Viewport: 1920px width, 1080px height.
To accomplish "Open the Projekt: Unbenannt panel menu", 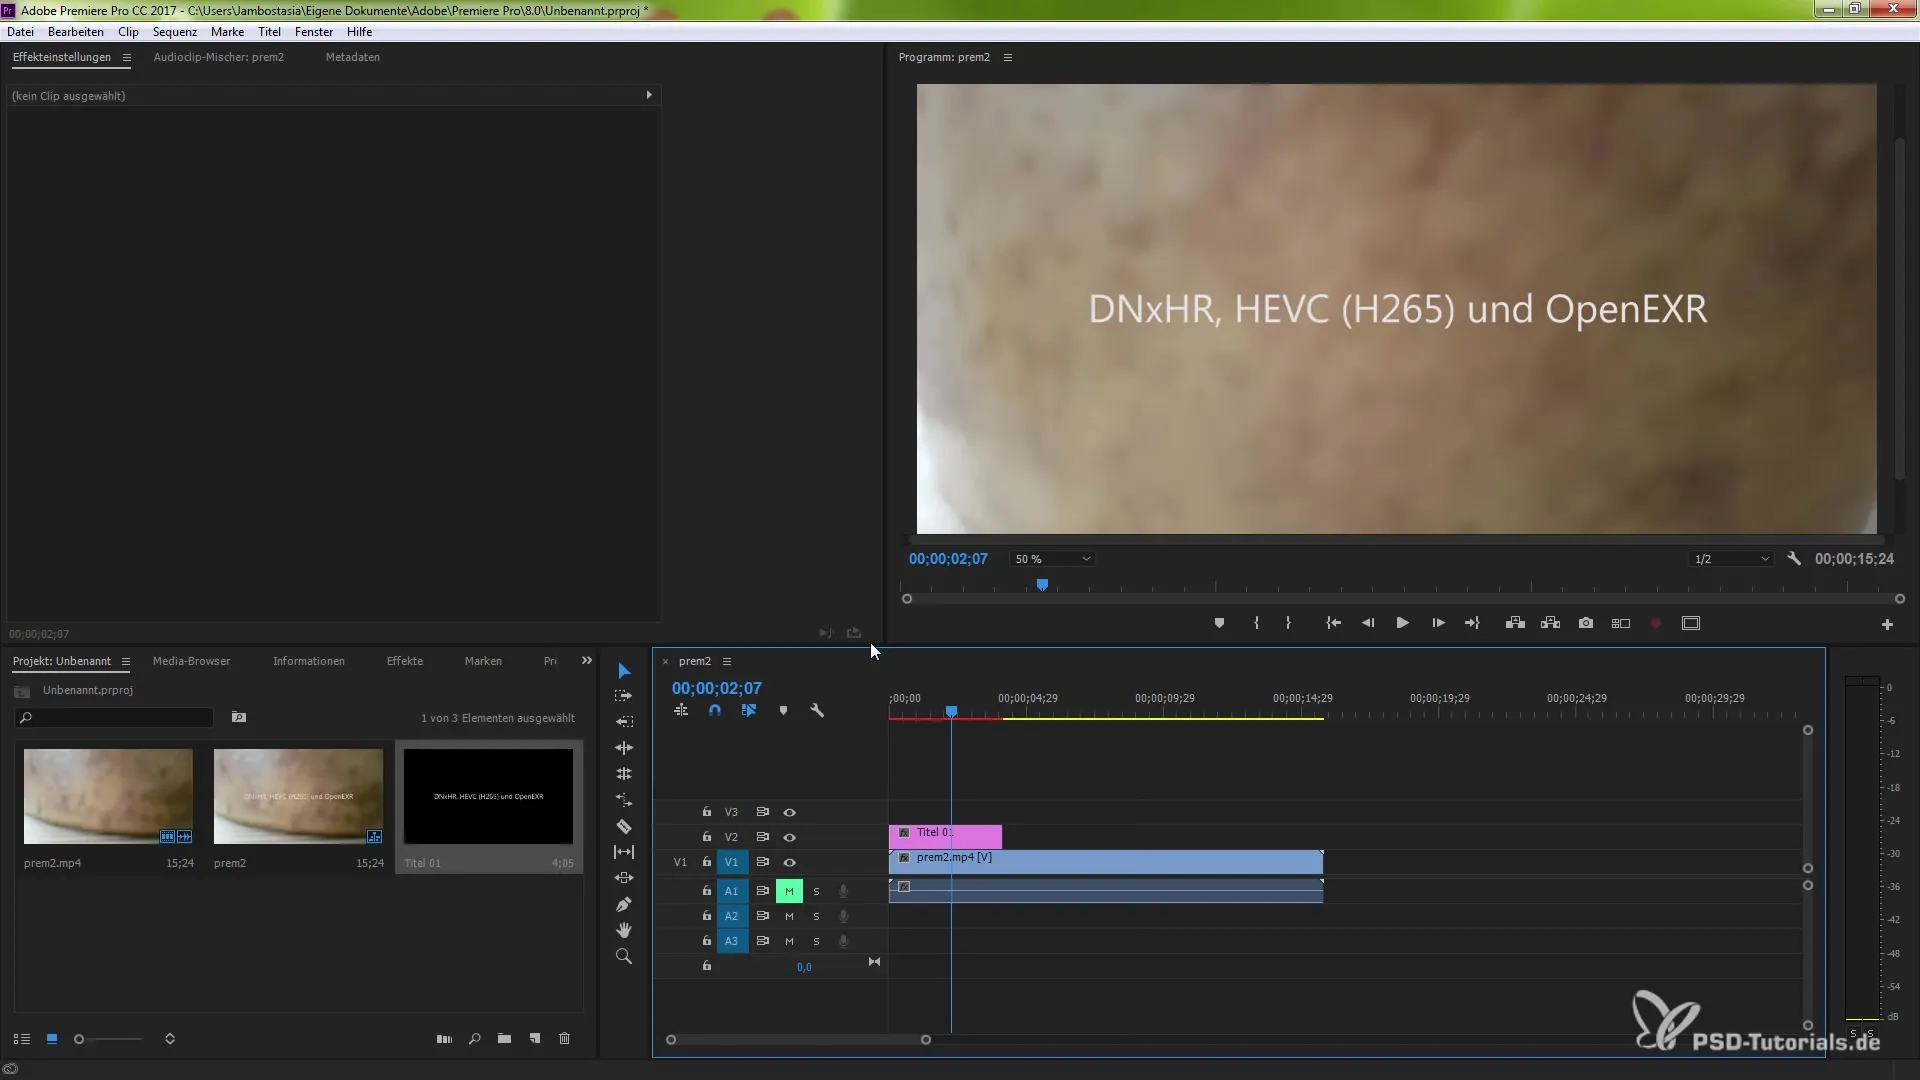I will (x=126, y=662).
